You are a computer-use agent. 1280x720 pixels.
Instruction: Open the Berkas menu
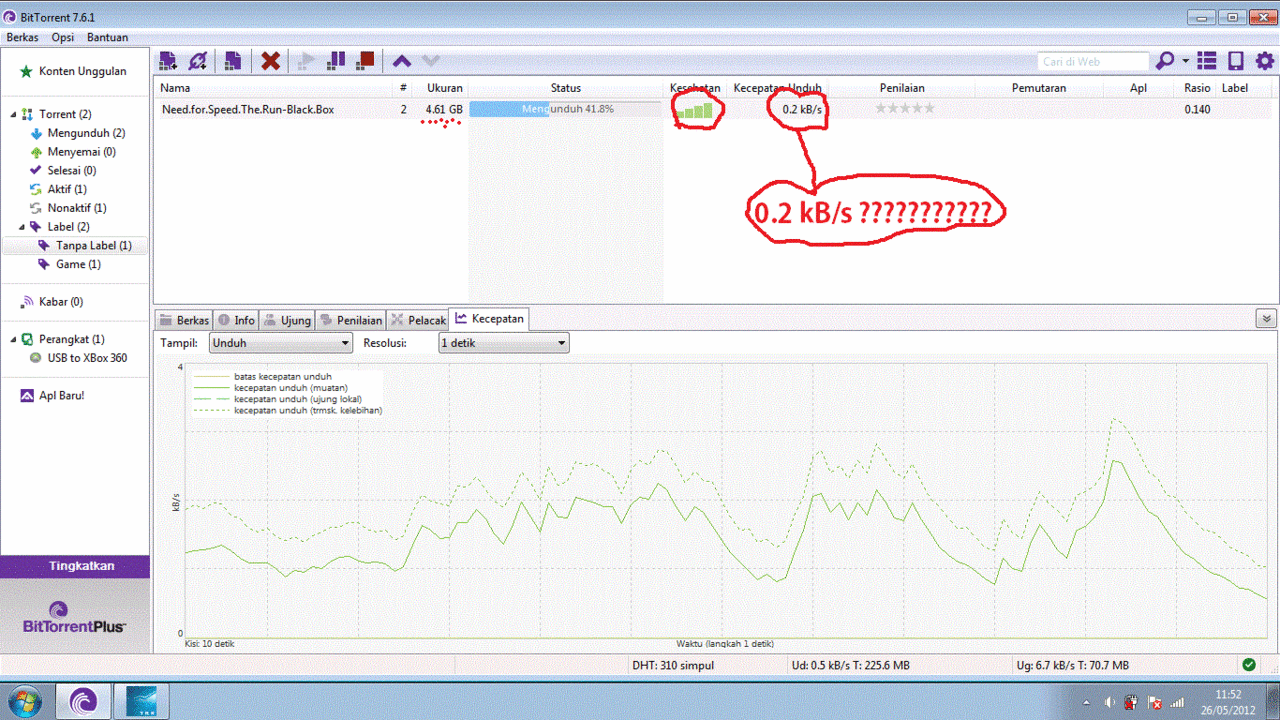pos(22,37)
